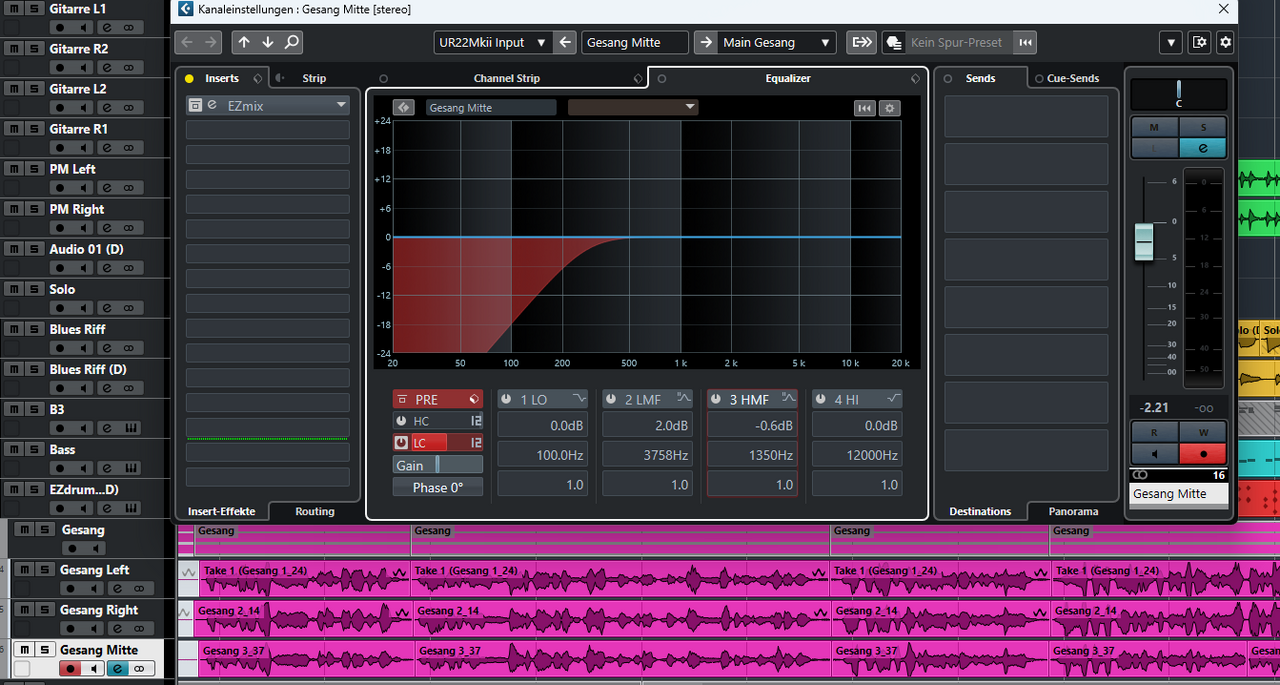Click channel name field Gesang Mitte in toolbar
Image resolution: width=1280 pixels, height=685 pixels.
(x=635, y=42)
